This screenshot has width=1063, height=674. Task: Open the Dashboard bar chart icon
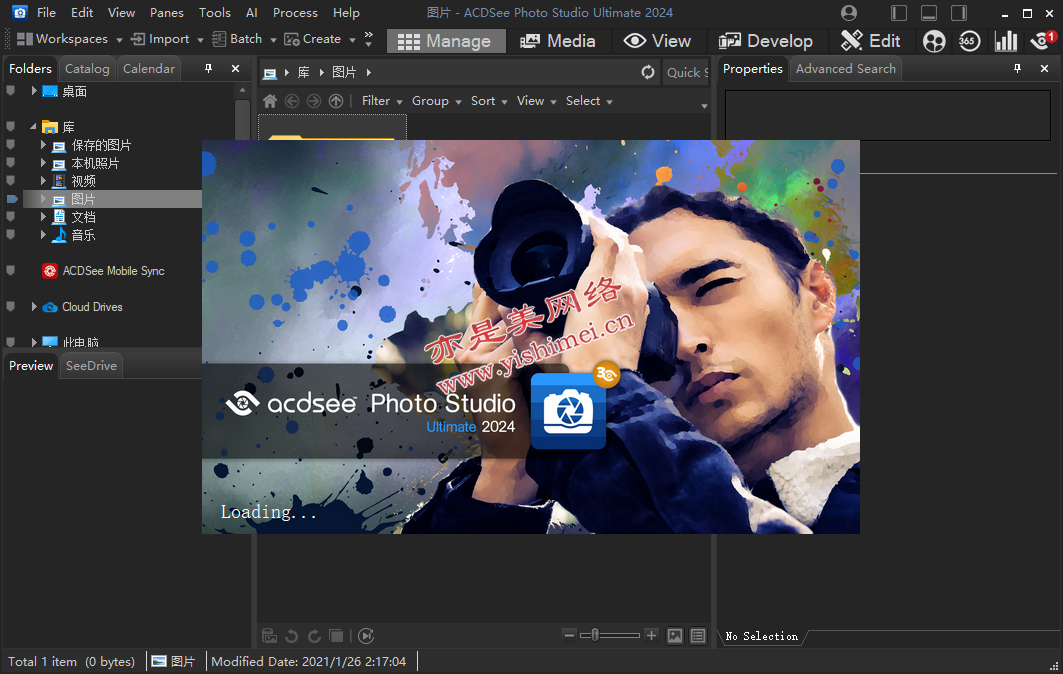(x=1005, y=41)
